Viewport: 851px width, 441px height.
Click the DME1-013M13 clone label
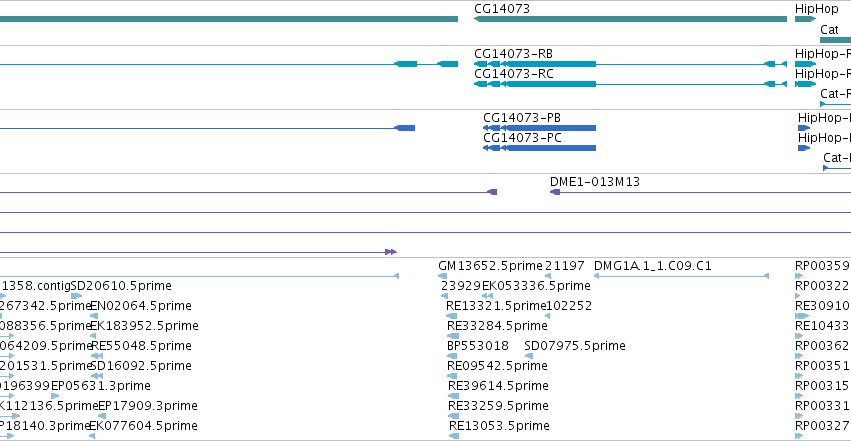click(x=595, y=182)
